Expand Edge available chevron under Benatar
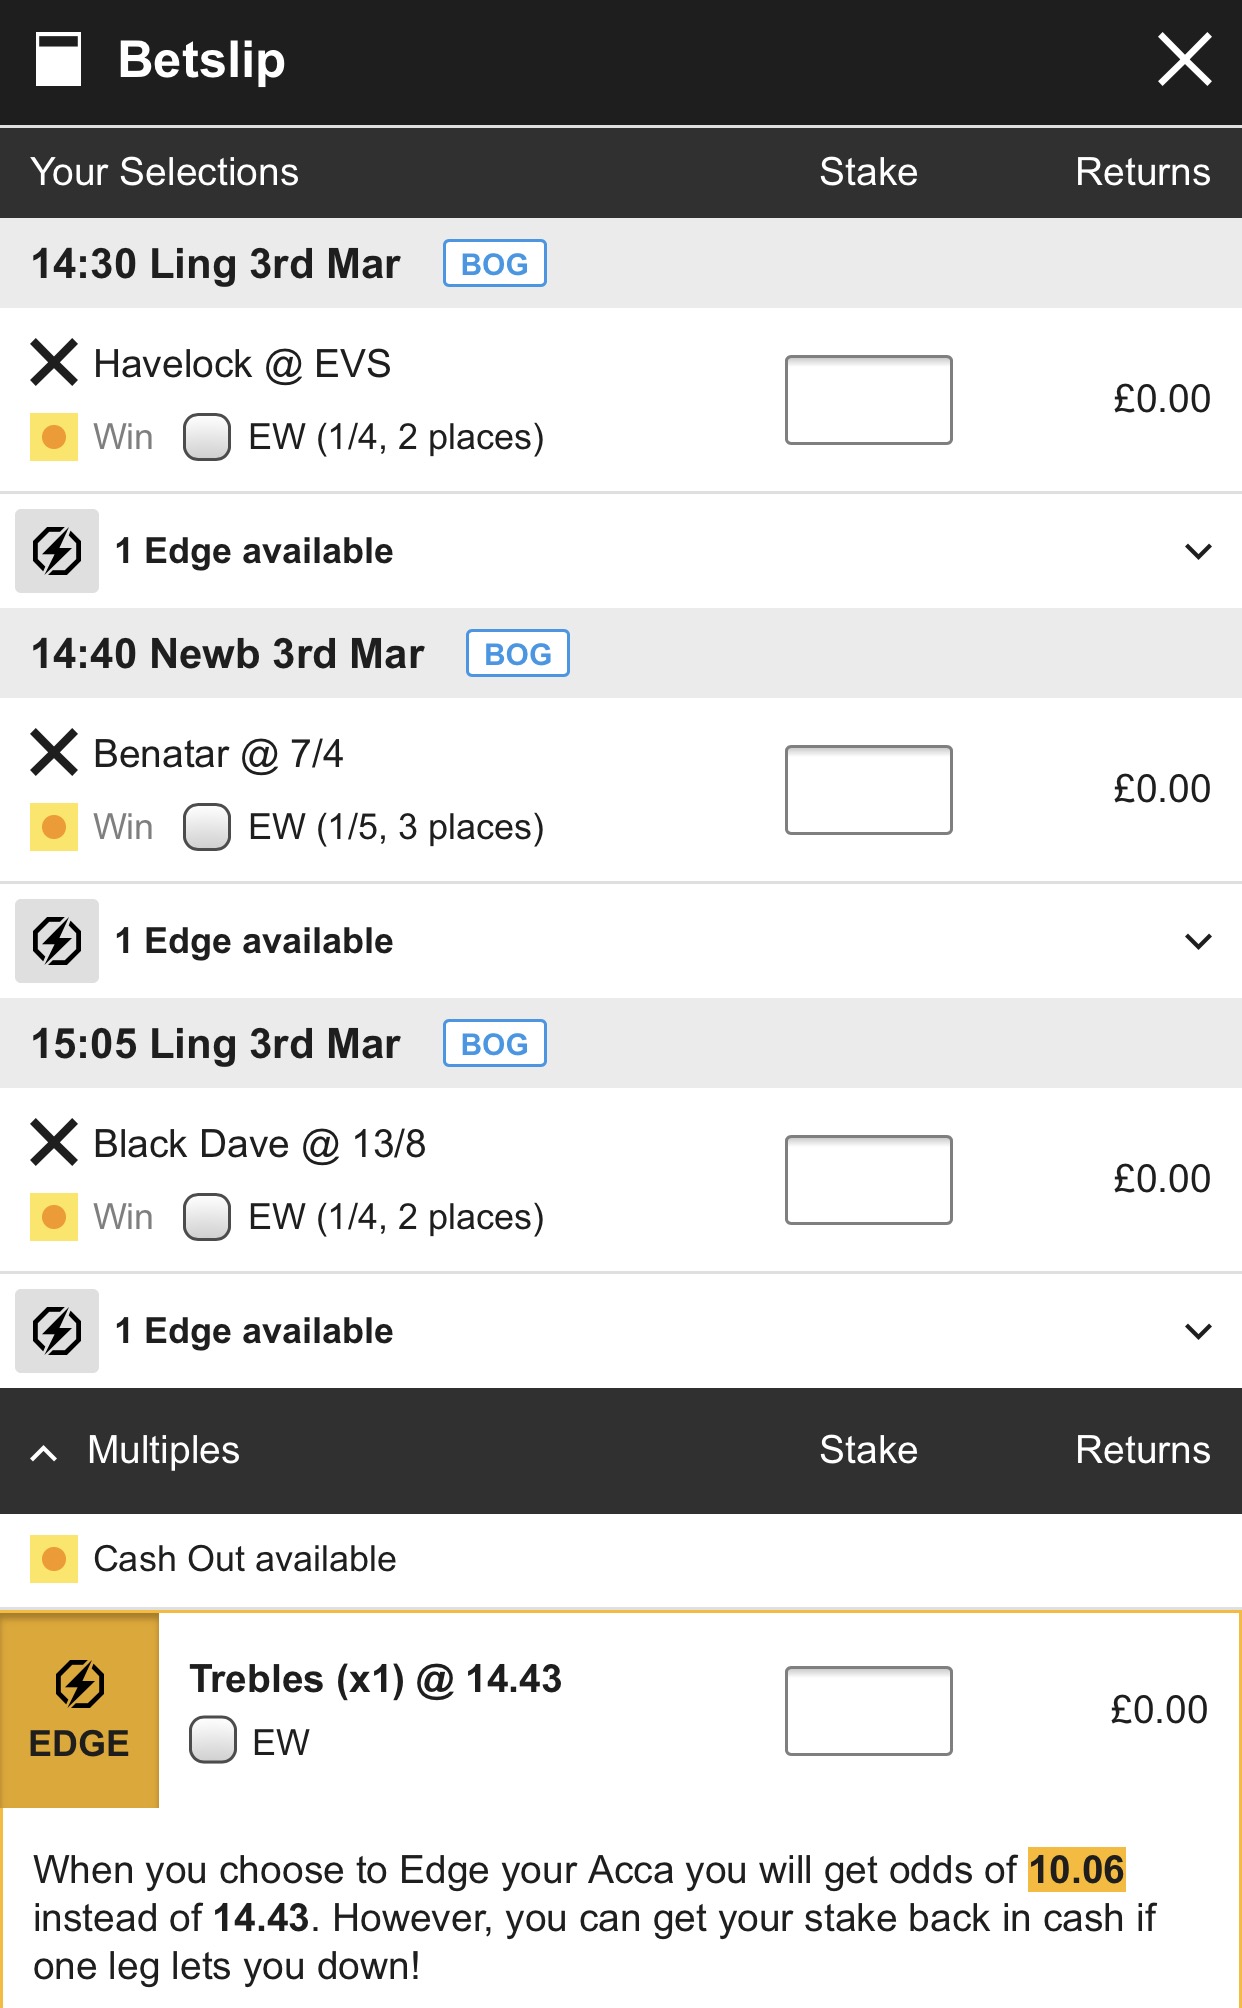 coord(1198,941)
